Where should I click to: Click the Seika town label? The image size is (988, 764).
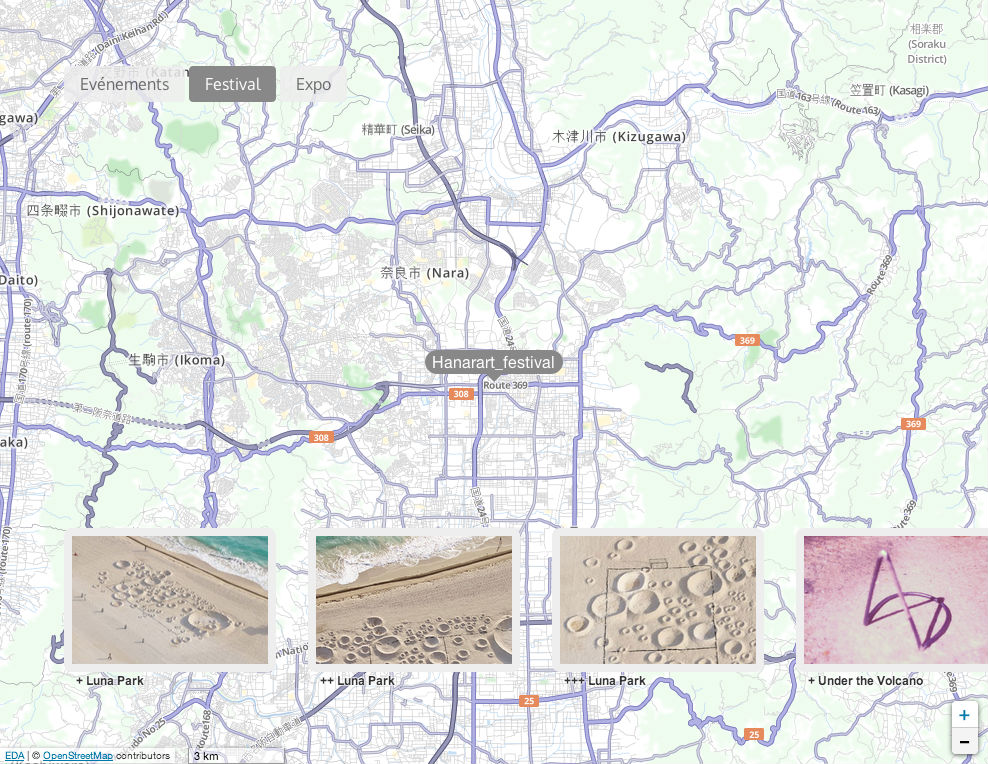(x=398, y=130)
